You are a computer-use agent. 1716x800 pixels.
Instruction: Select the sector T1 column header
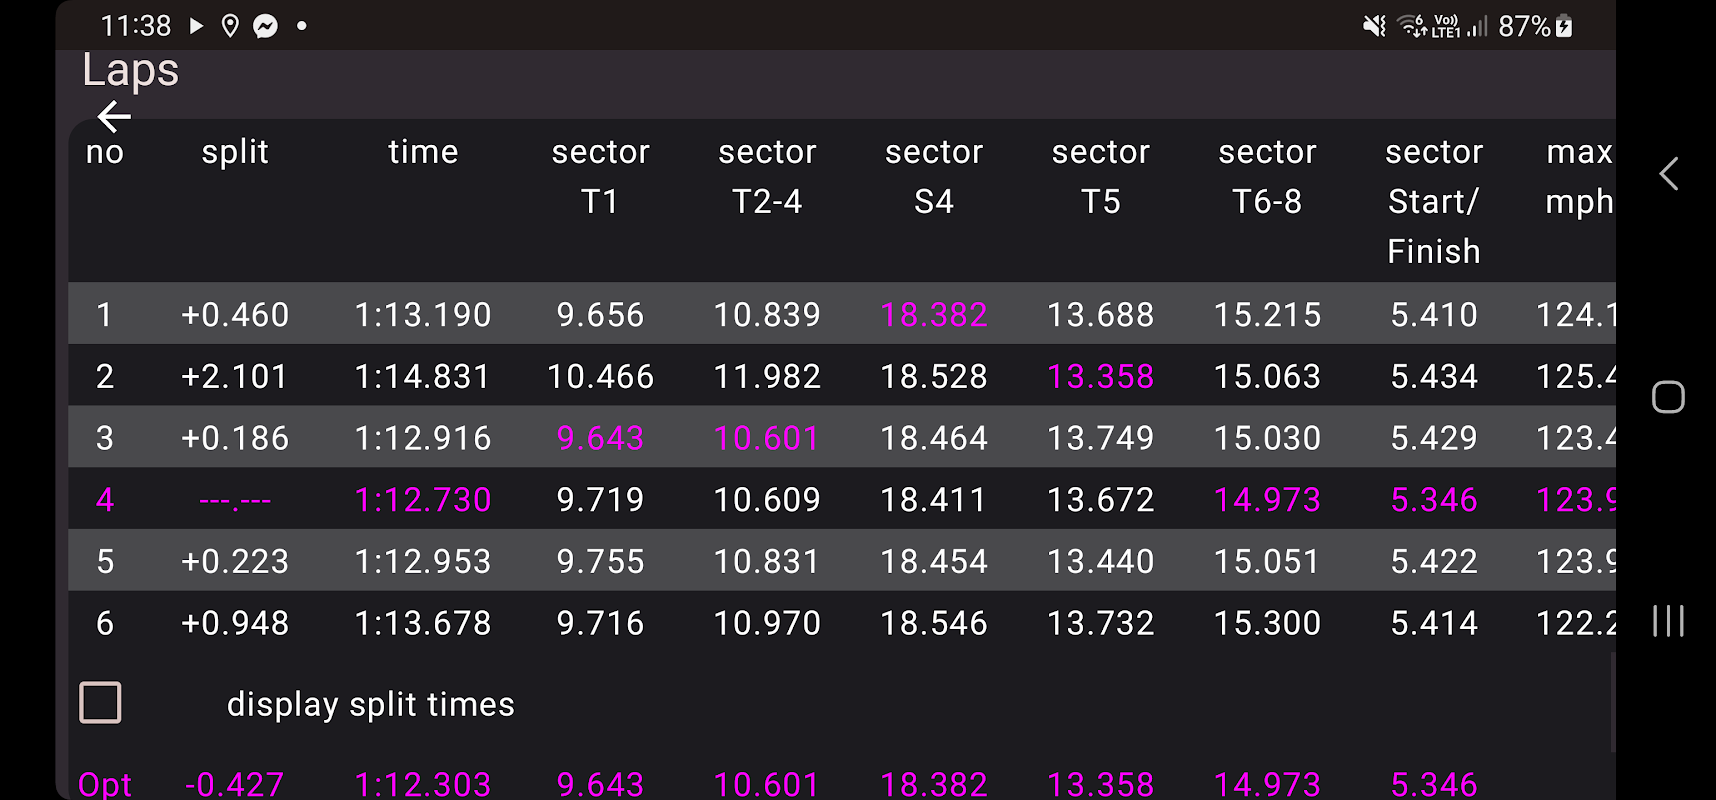click(x=600, y=176)
